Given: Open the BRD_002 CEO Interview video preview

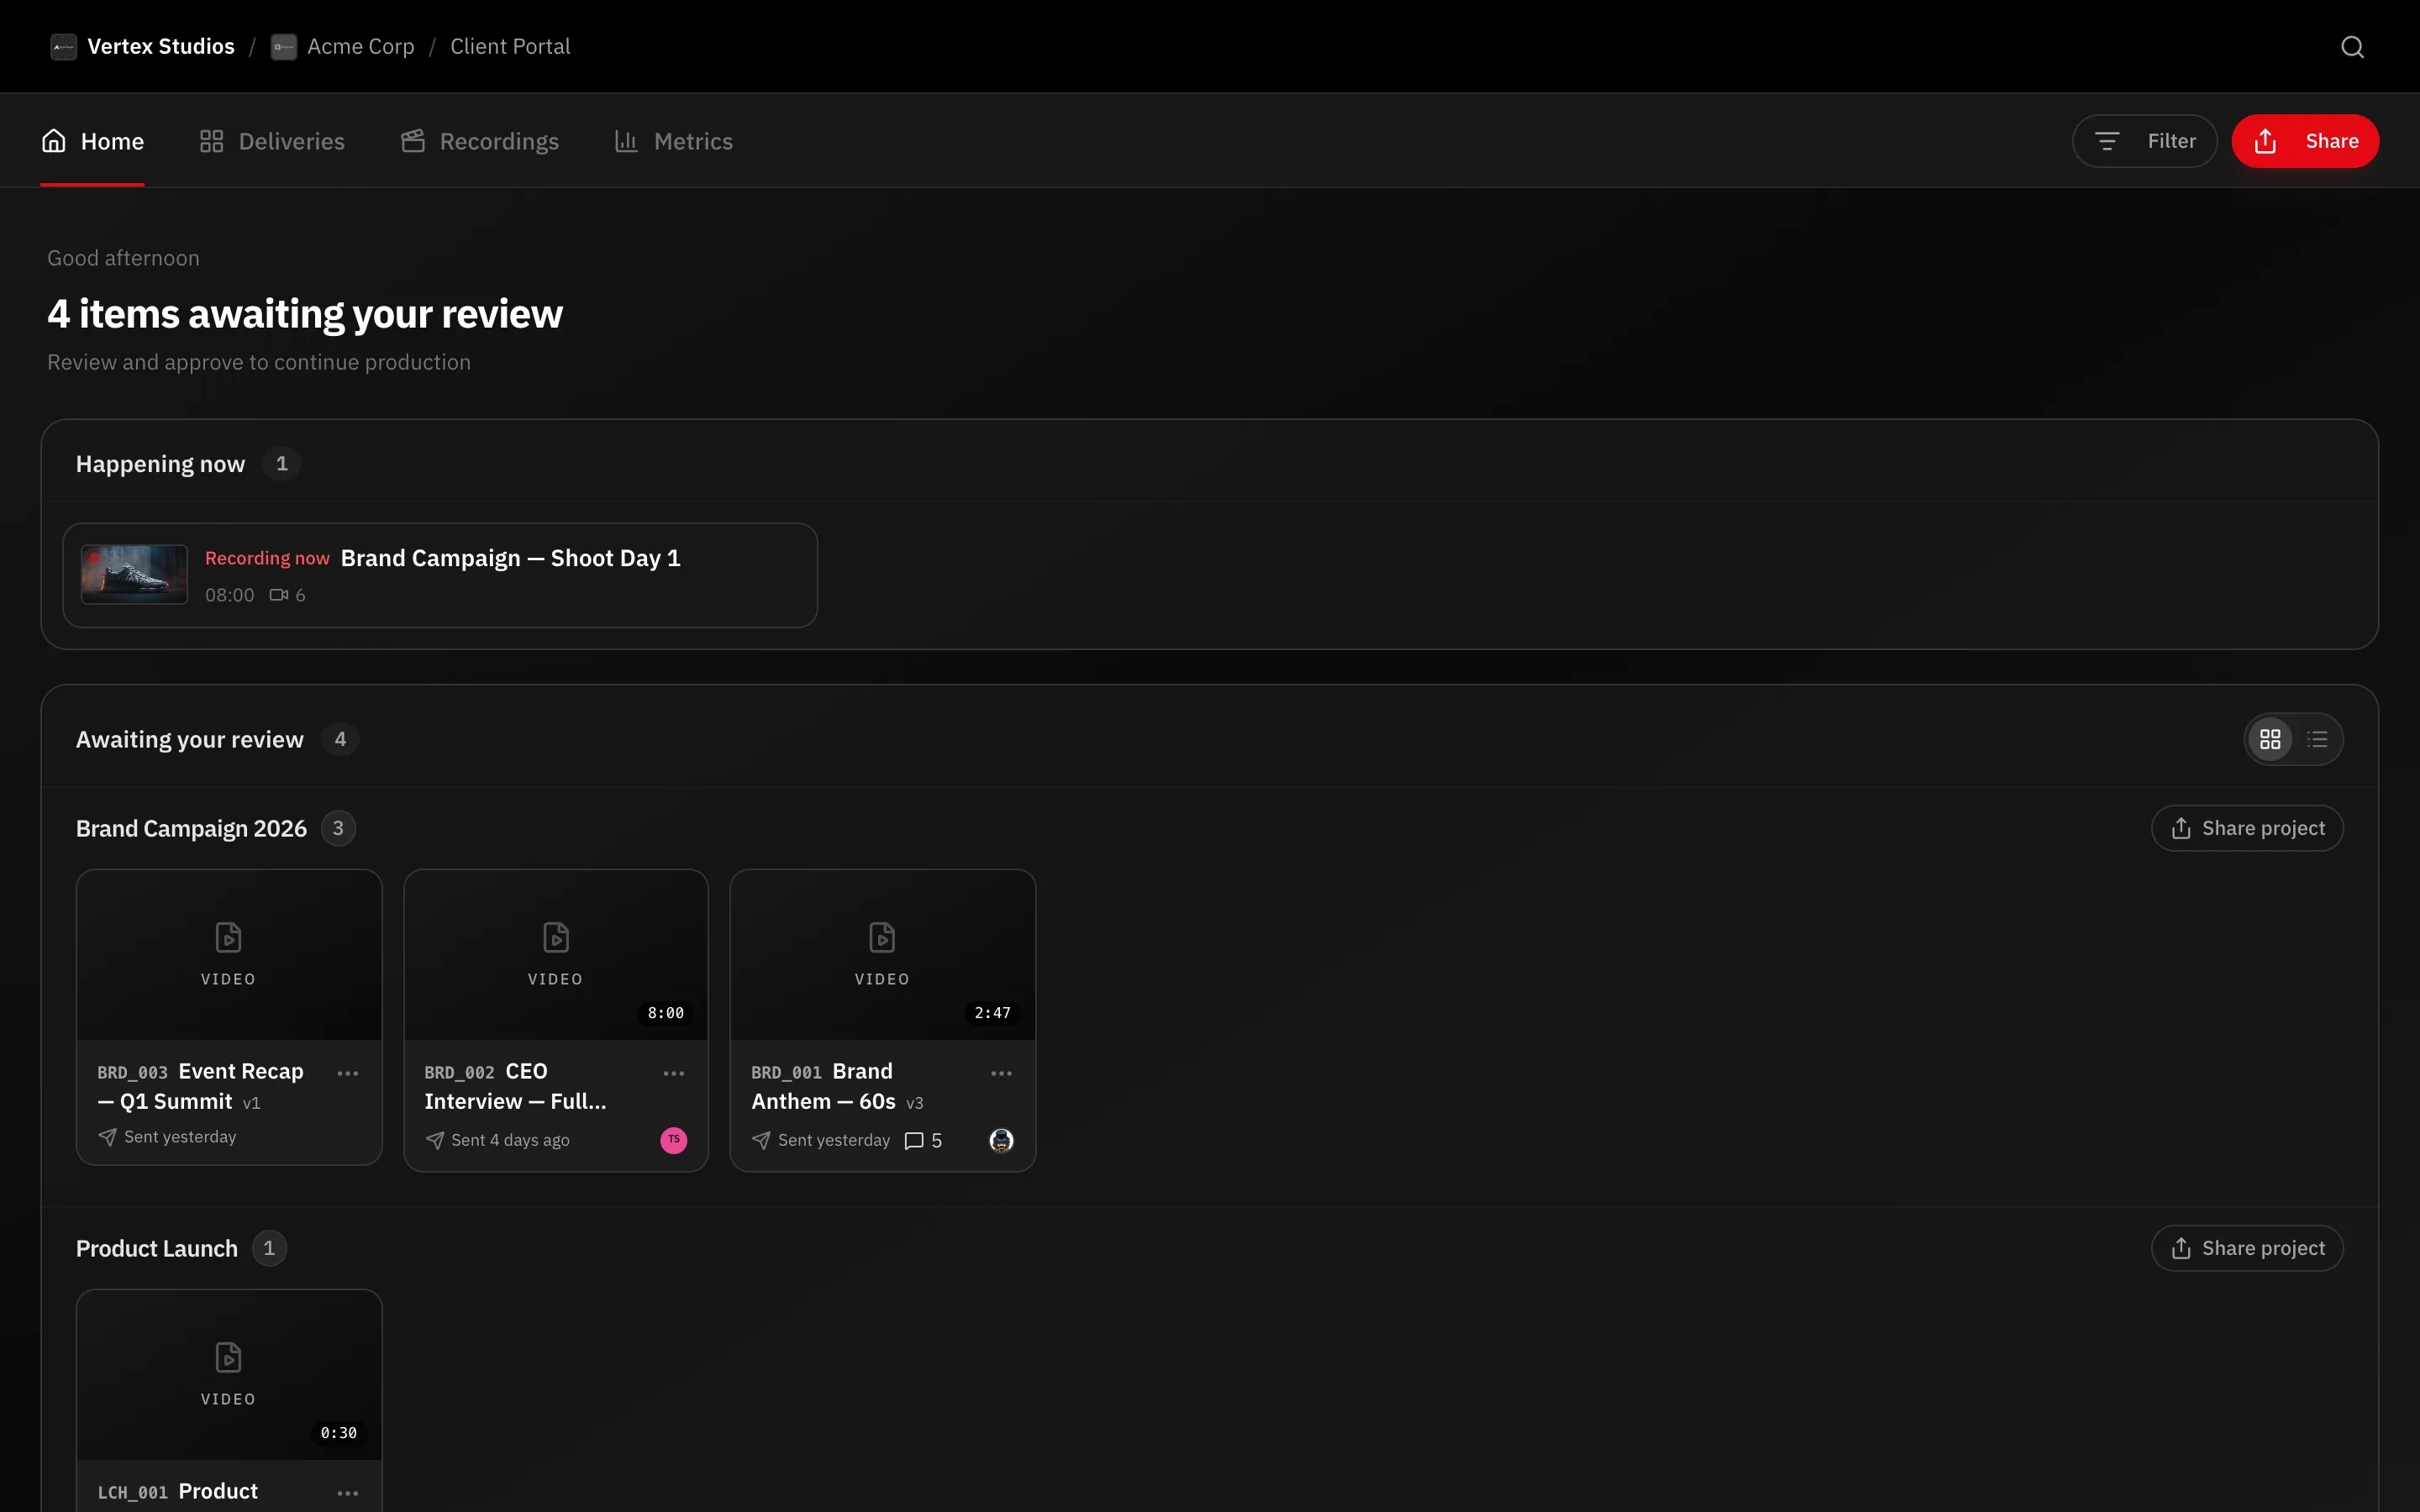Looking at the screenshot, I should pos(556,955).
